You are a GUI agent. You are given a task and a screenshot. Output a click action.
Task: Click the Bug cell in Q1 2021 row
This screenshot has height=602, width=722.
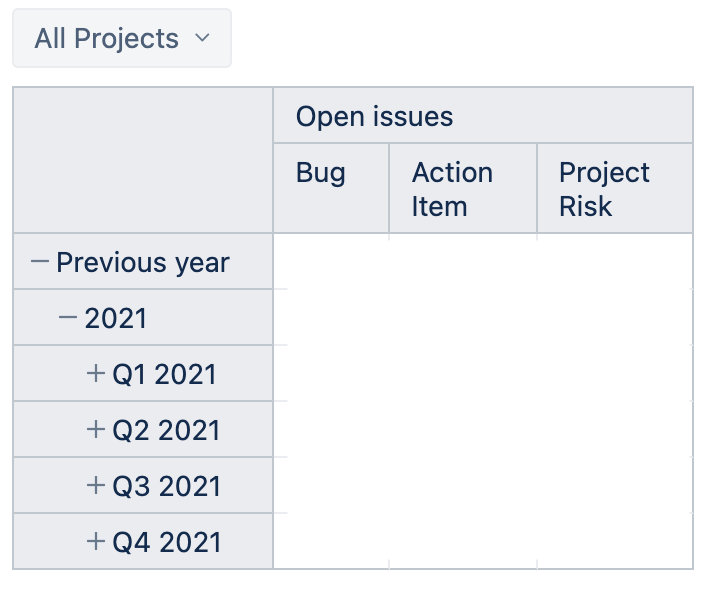331,374
